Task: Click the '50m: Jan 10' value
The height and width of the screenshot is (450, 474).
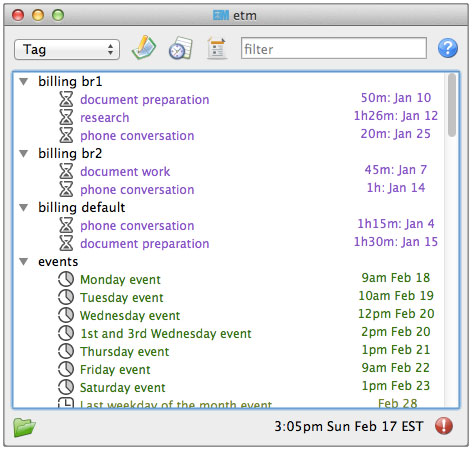Action: pos(396,98)
